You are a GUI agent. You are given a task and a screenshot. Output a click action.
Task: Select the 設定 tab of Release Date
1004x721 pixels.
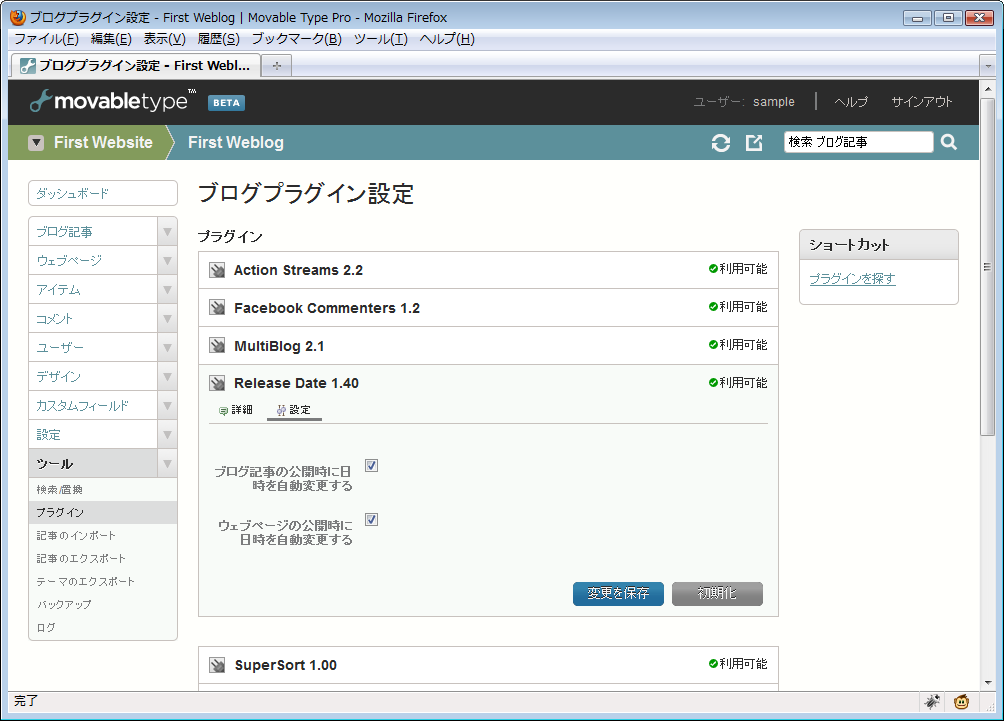coord(294,410)
